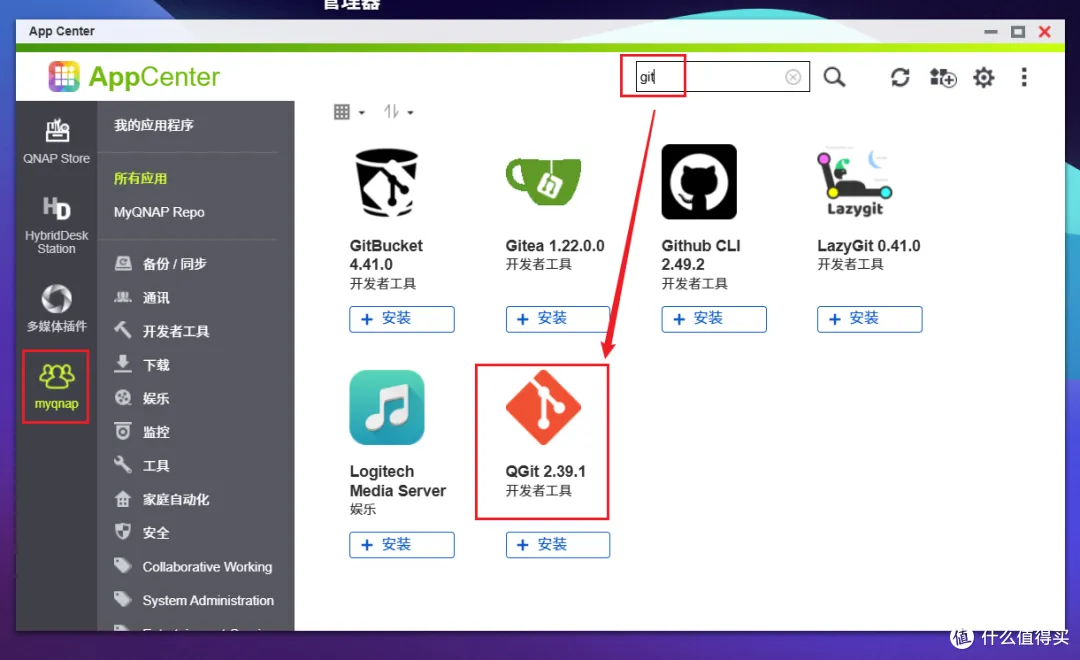Click the AppCenter logo

(x=134, y=76)
